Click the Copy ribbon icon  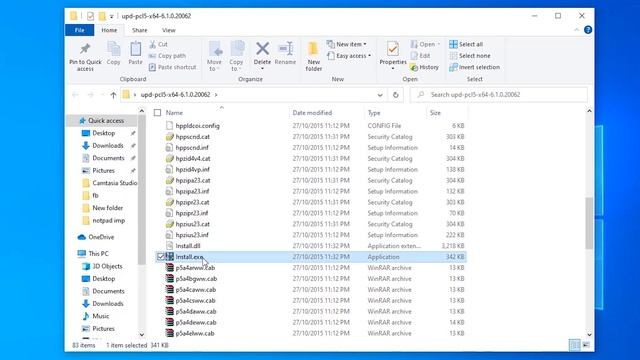[113, 50]
